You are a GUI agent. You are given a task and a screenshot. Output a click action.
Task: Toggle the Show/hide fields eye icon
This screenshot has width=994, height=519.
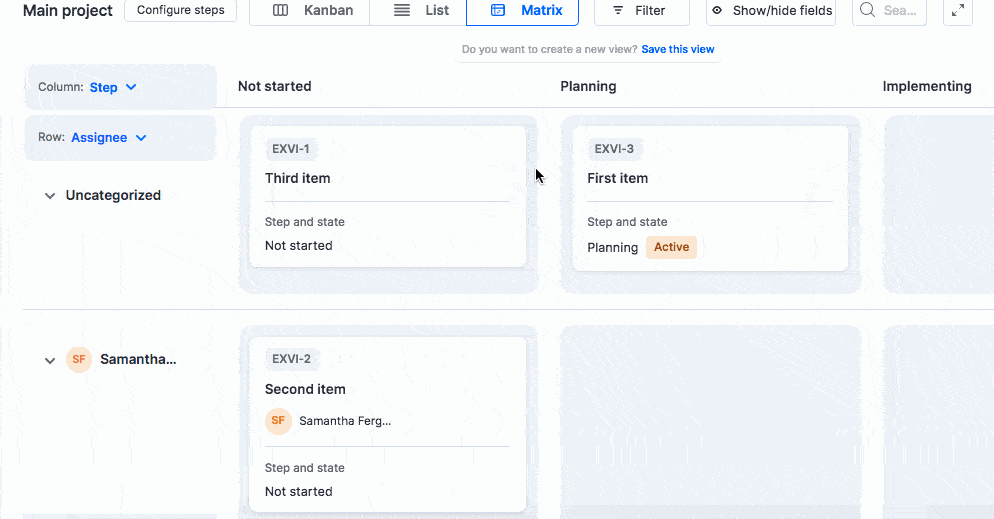coord(717,10)
